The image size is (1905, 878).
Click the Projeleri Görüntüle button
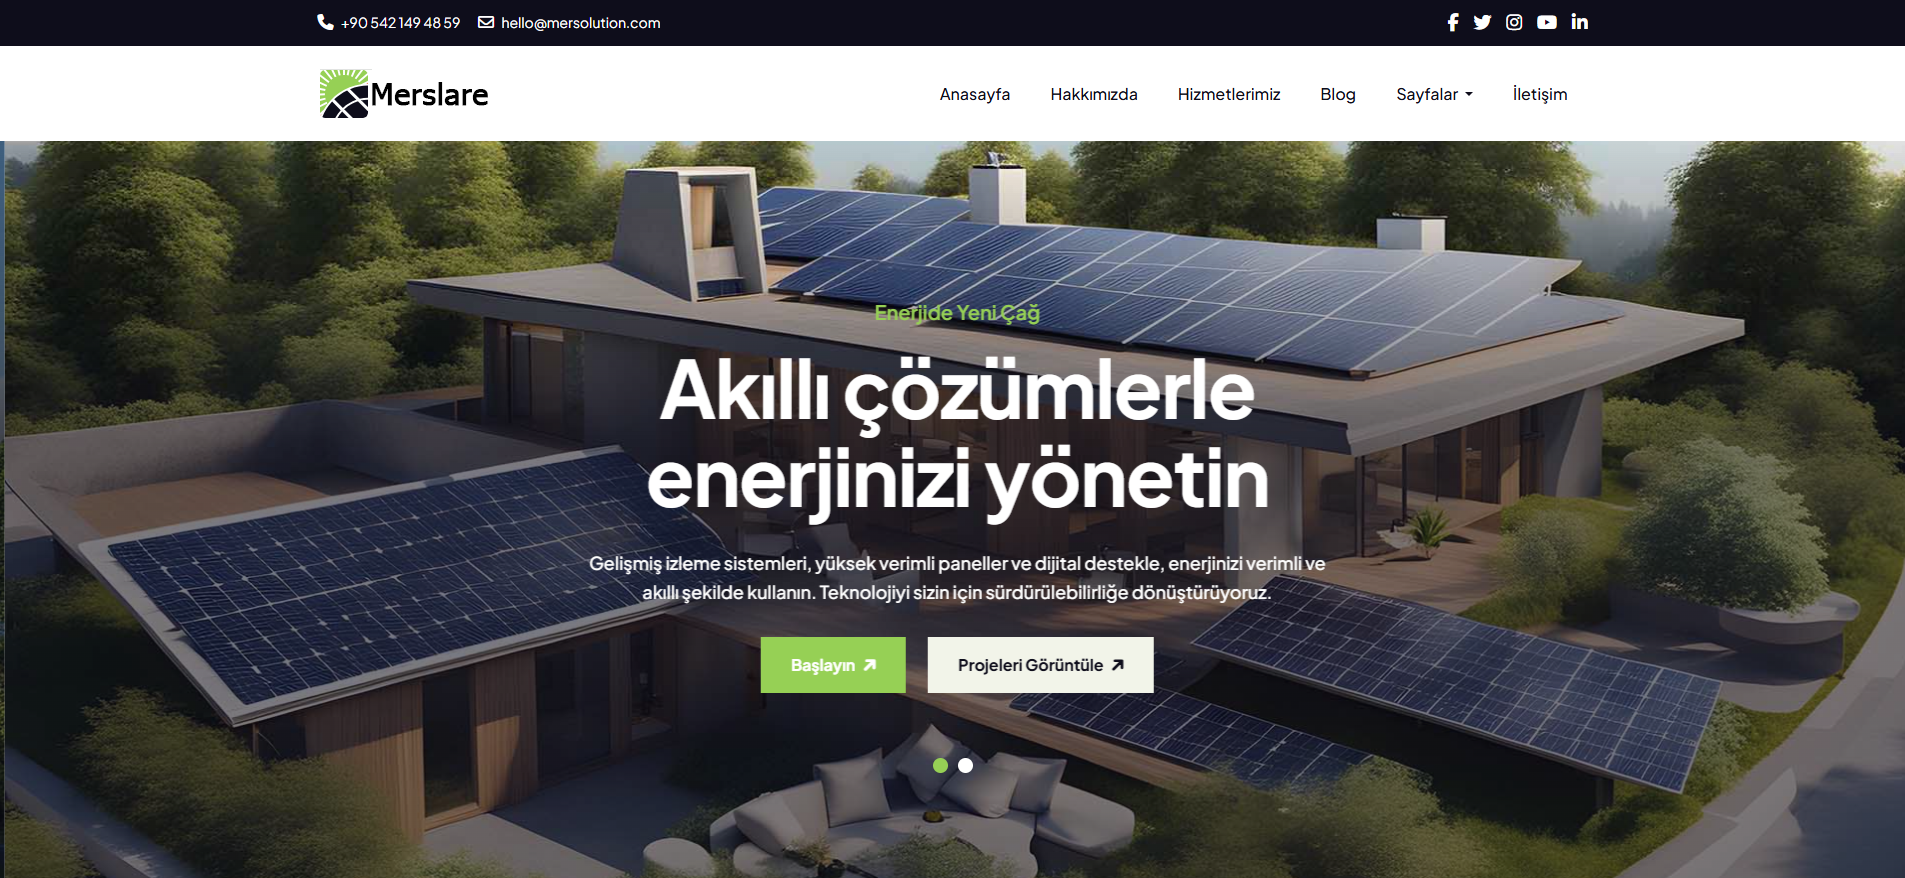1041,665
